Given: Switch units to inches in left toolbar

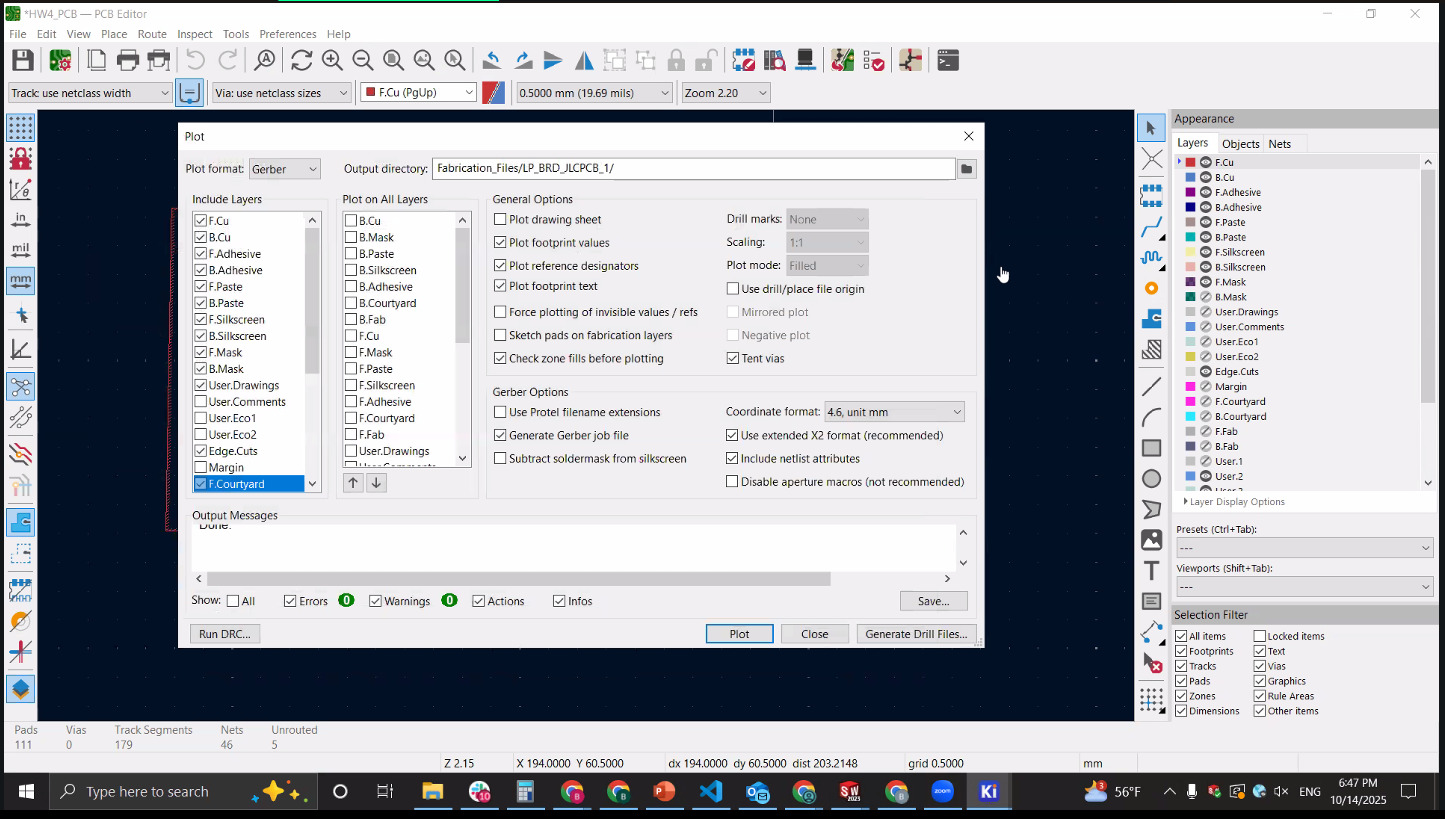Looking at the screenshot, I should (21, 220).
